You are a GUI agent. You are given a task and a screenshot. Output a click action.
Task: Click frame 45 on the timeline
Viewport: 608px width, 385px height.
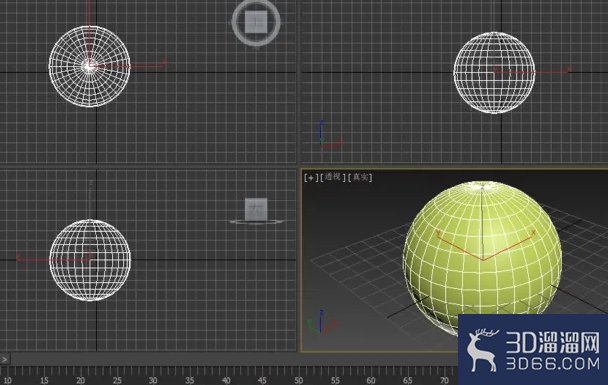(262, 380)
